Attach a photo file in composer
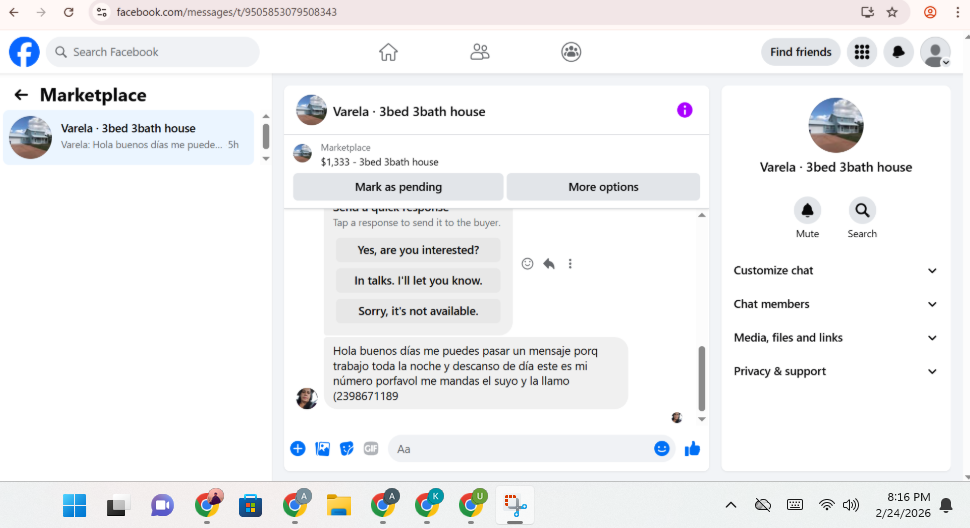This screenshot has width=970, height=528. click(322, 449)
